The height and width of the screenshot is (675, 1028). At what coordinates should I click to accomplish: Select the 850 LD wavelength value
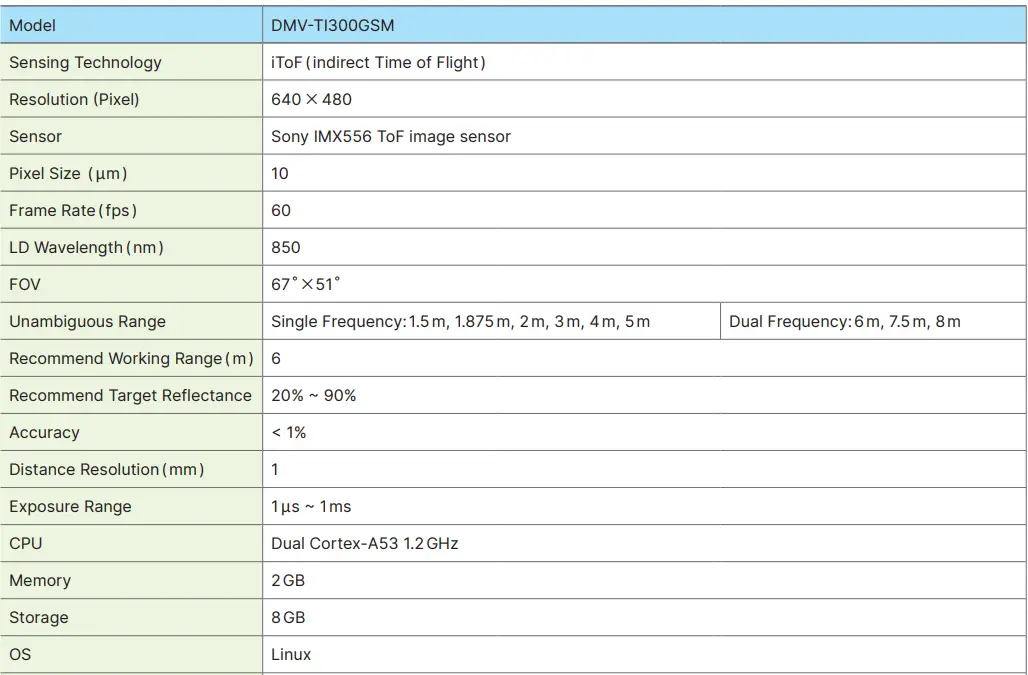tap(285, 247)
